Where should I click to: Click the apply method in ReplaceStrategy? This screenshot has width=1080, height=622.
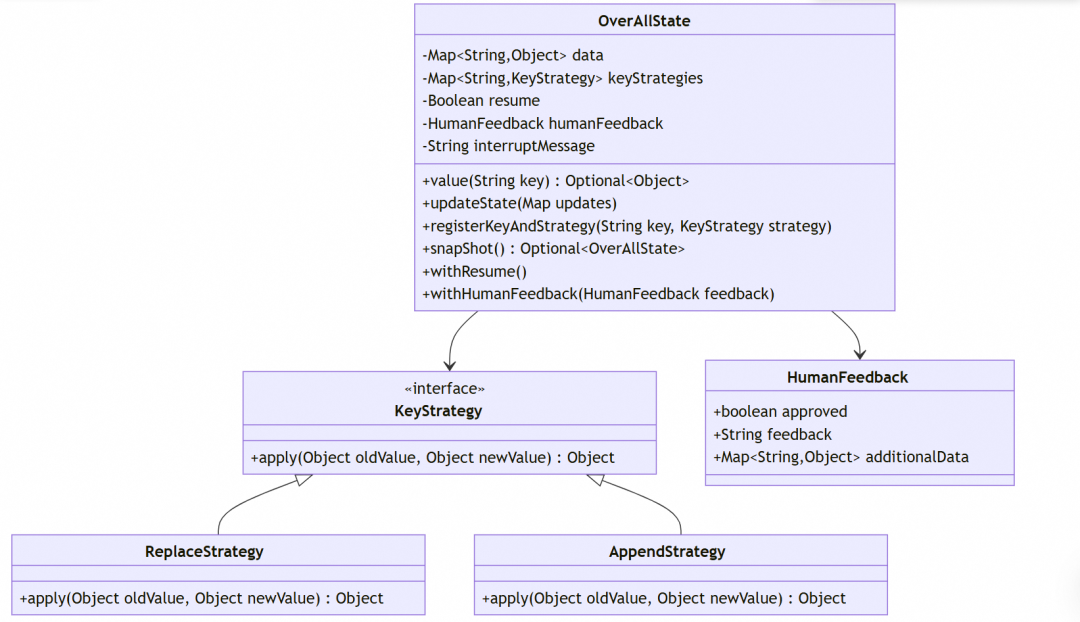click(x=201, y=598)
